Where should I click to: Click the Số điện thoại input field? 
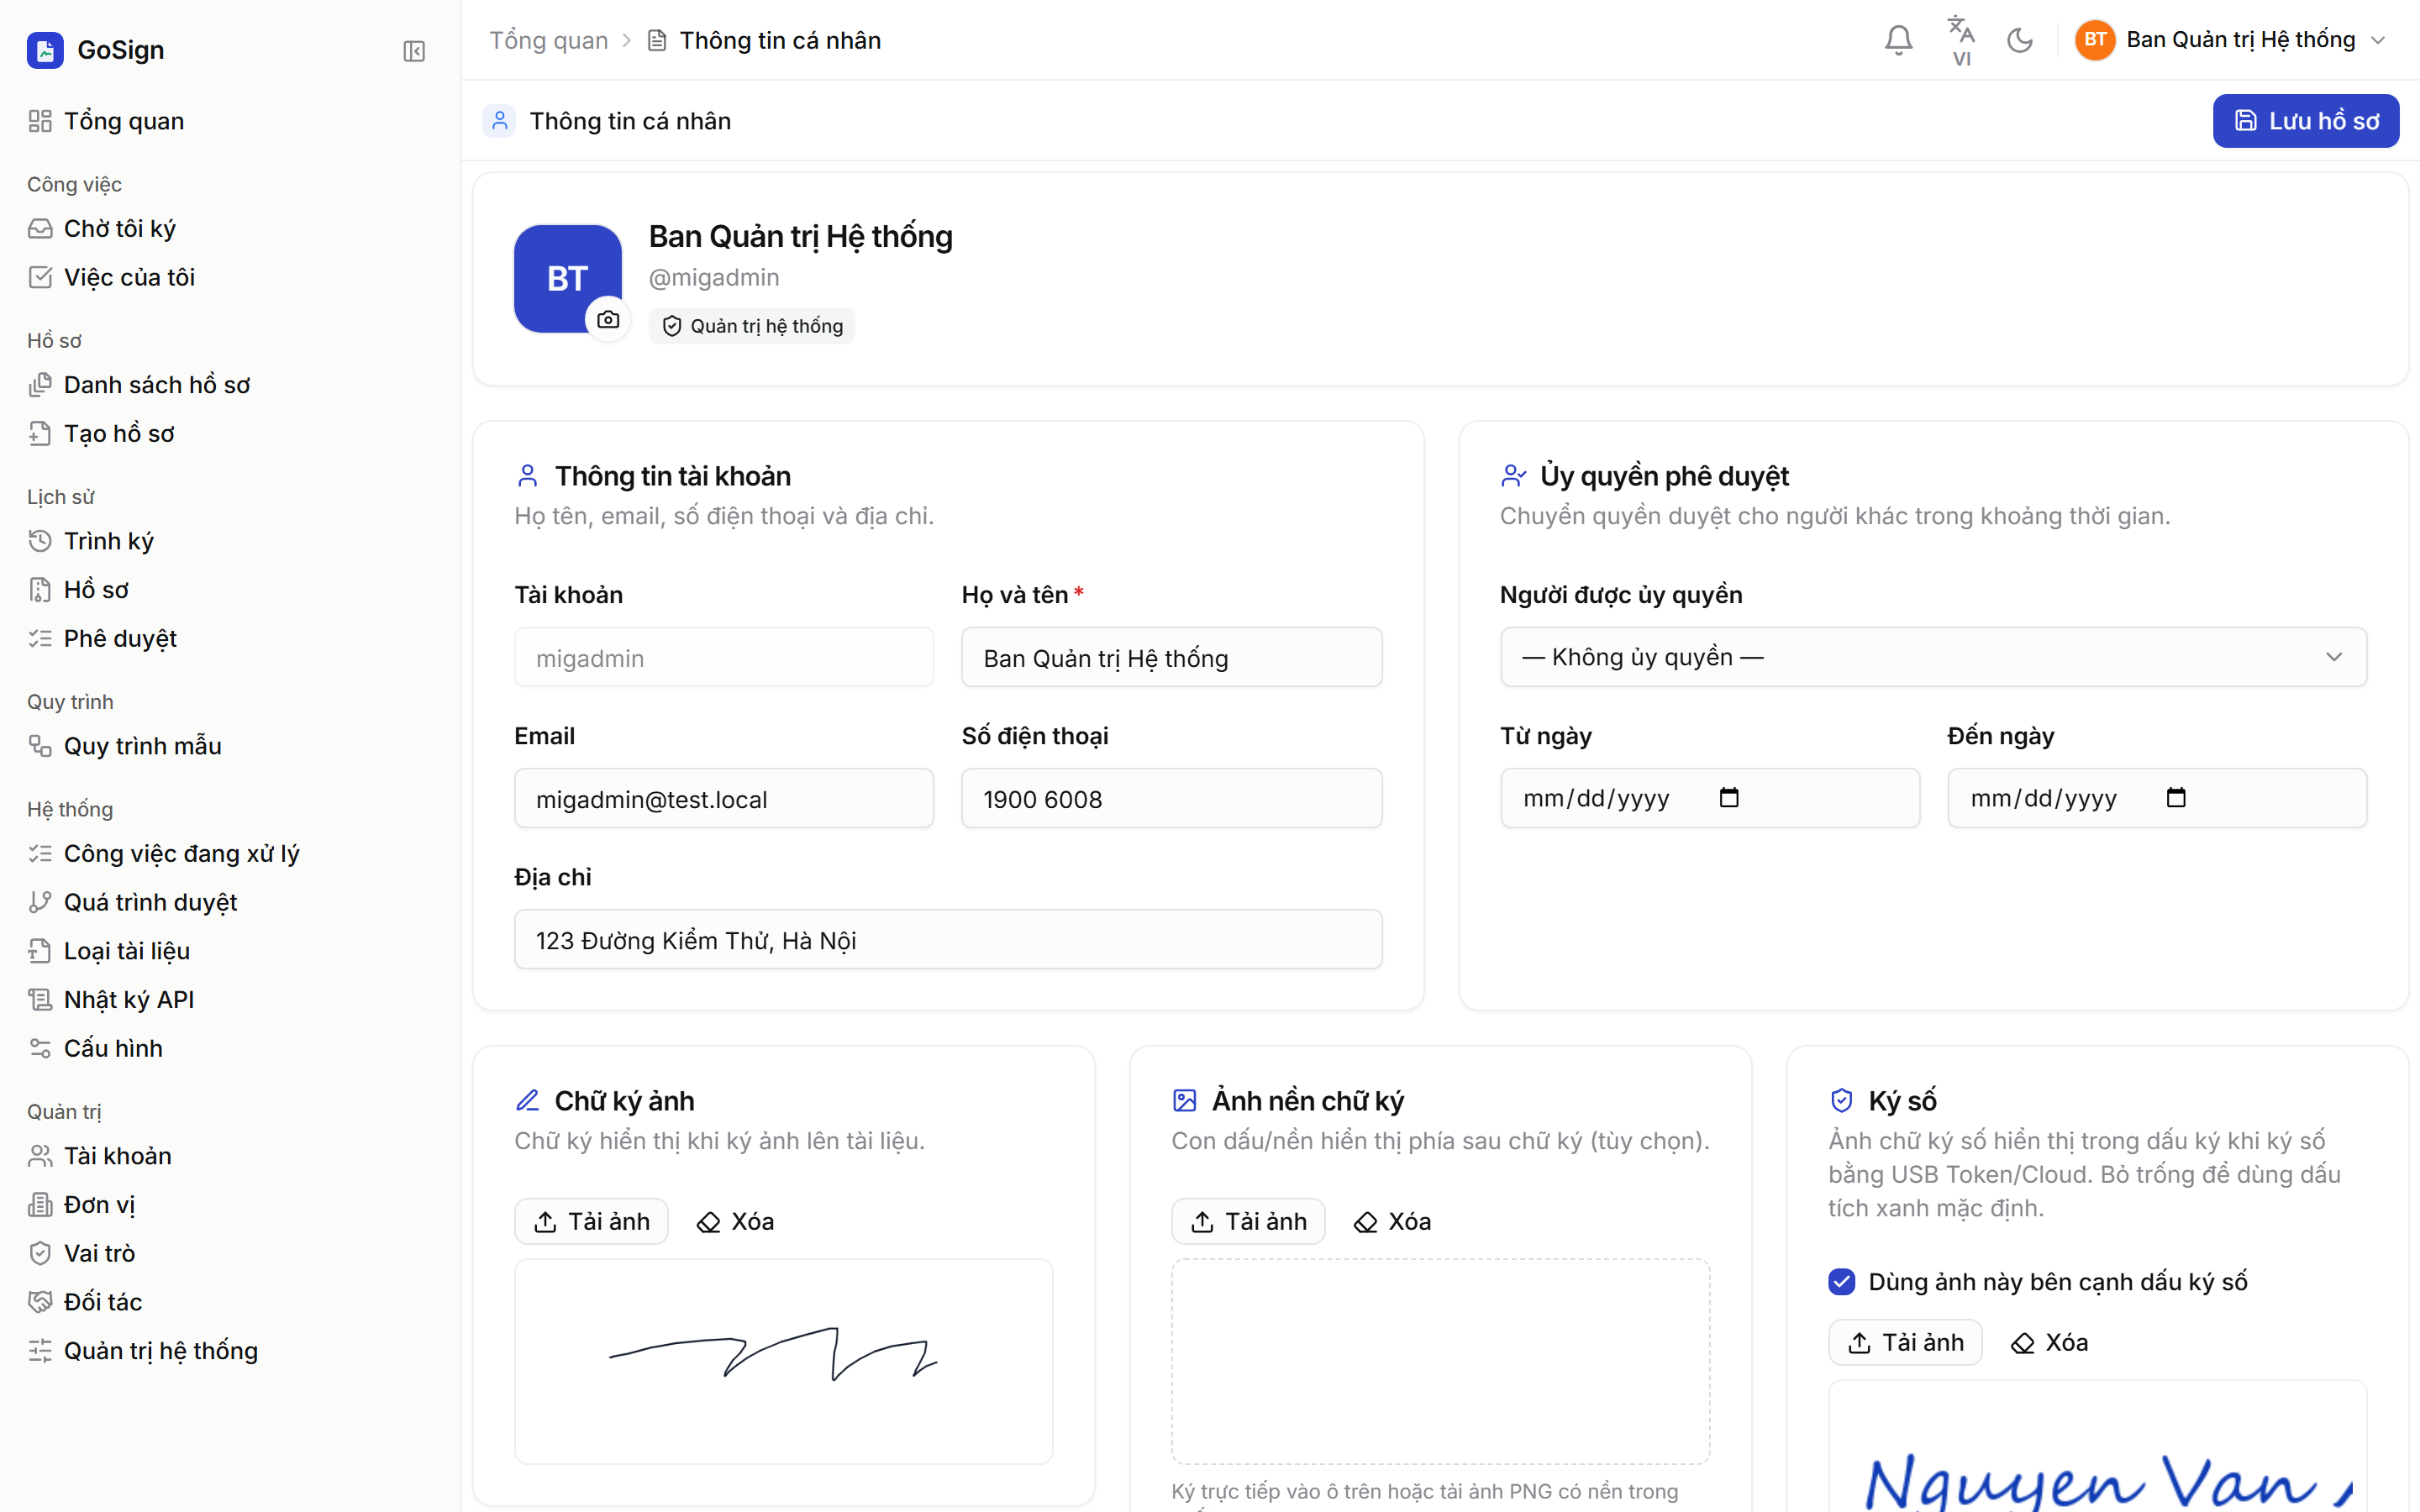pos(1171,798)
